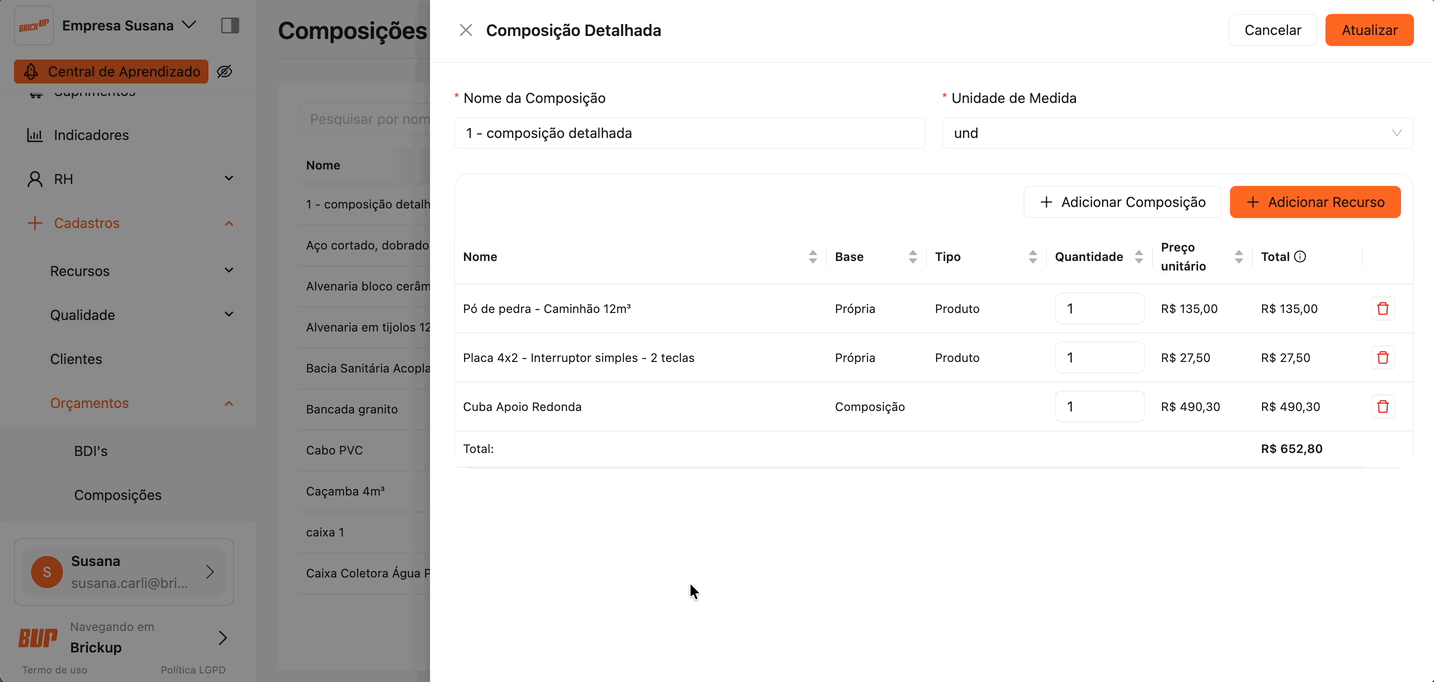The height and width of the screenshot is (682, 1434).
Task: Sort the table by Quantidade column
Action: click(1138, 257)
